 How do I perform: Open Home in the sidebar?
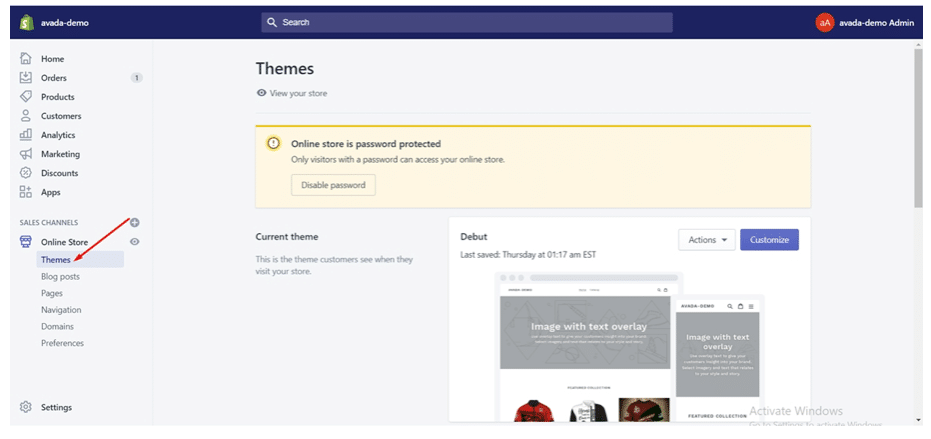(52, 59)
